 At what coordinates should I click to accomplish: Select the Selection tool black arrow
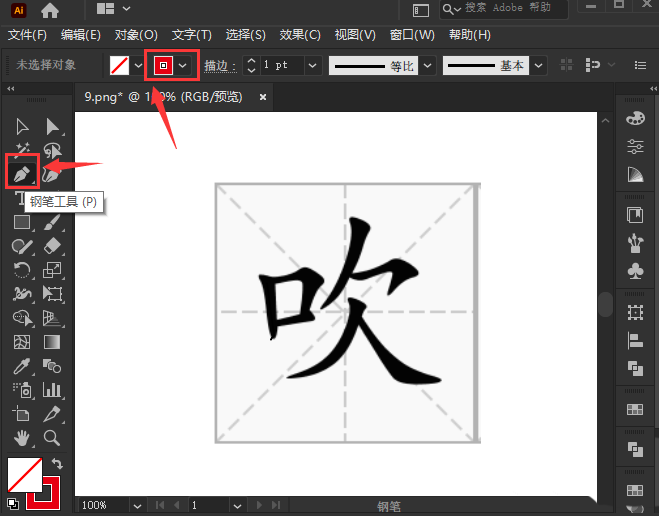22,126
